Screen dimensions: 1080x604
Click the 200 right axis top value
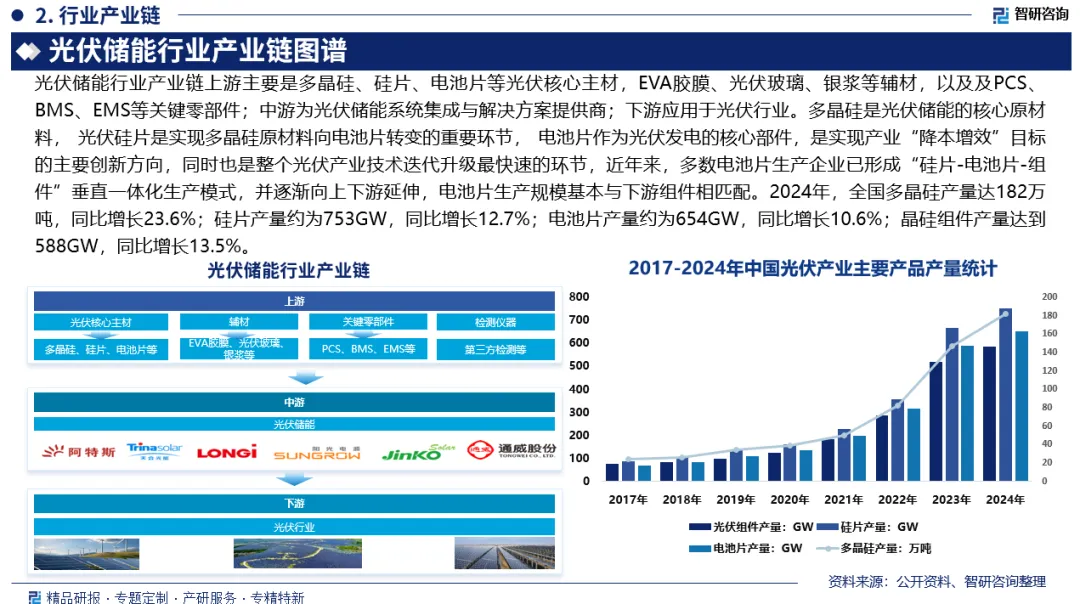pos(1049,297)
